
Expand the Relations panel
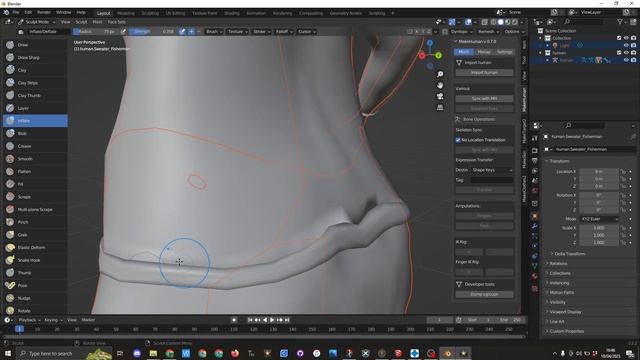pos(558,264)
